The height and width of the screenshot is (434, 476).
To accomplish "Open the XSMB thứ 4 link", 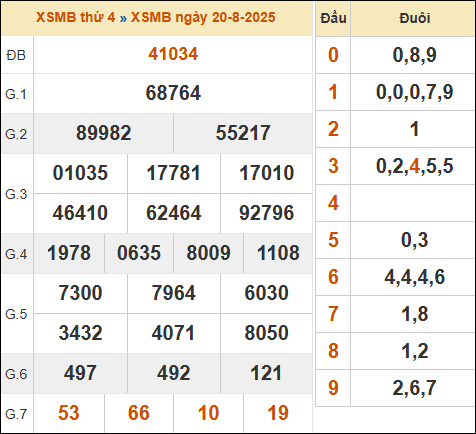I will 76,18.
